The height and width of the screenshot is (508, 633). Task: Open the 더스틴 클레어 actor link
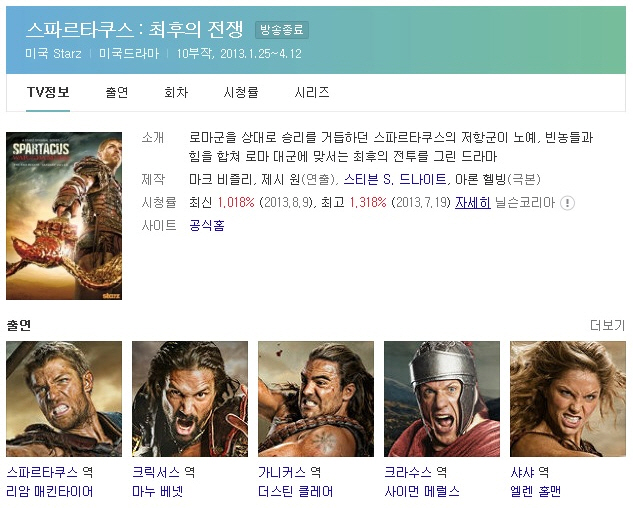point(296,491)
